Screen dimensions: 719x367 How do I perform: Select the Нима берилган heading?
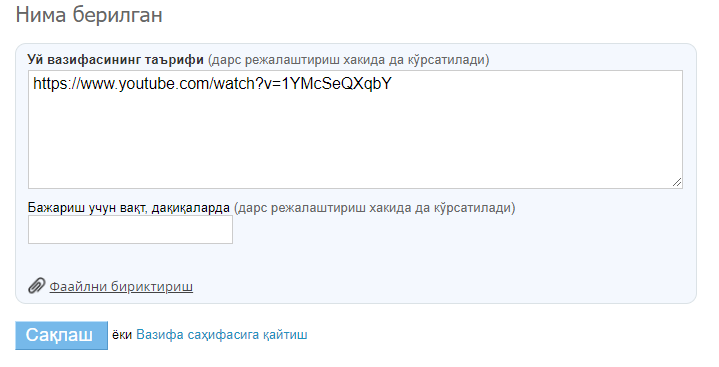pyautogui.click(x=89, y=15)
